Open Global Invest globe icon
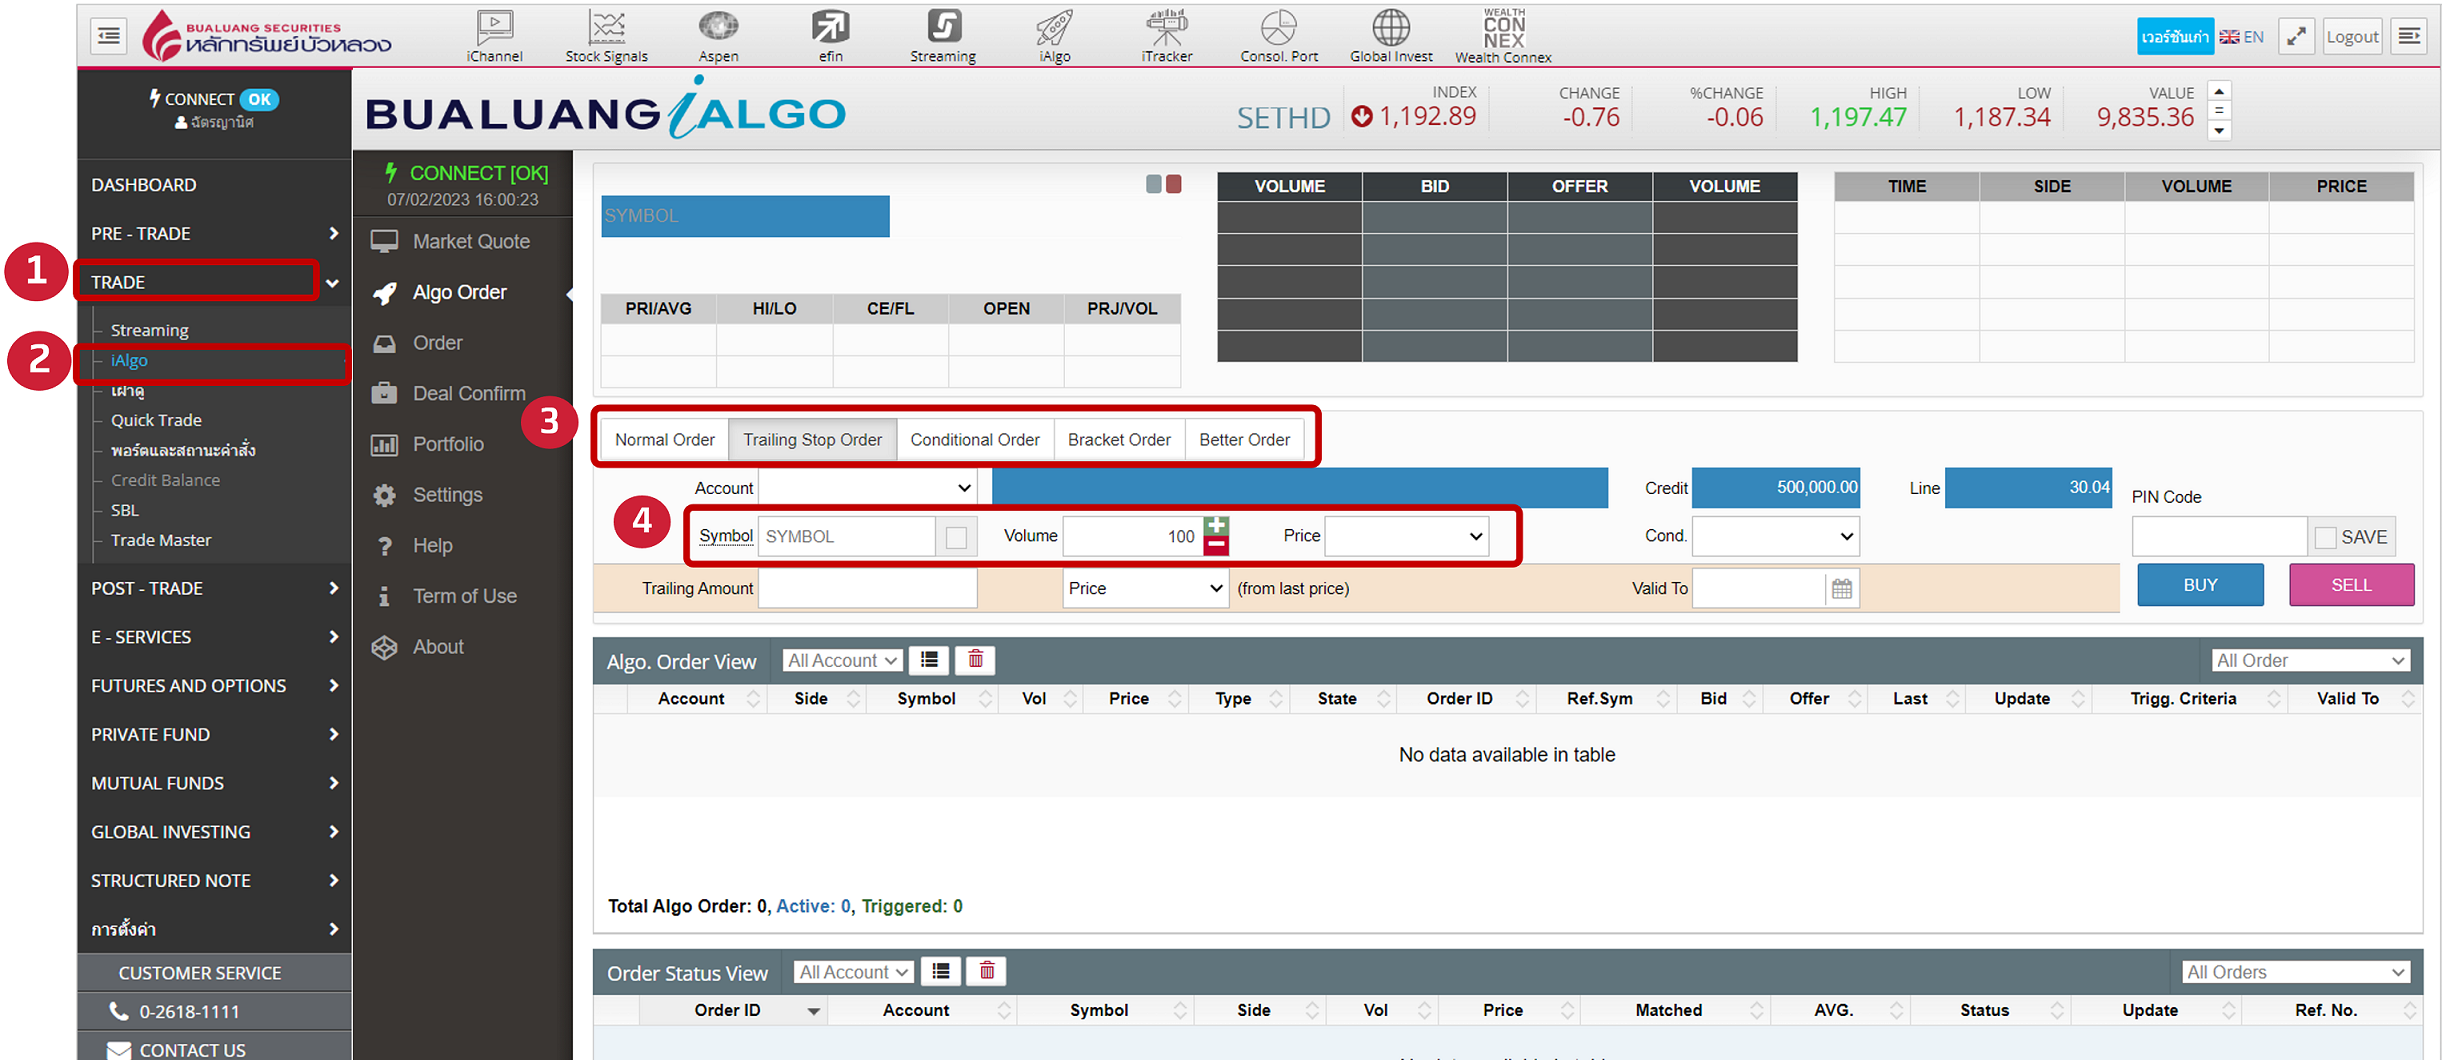 1390,29
